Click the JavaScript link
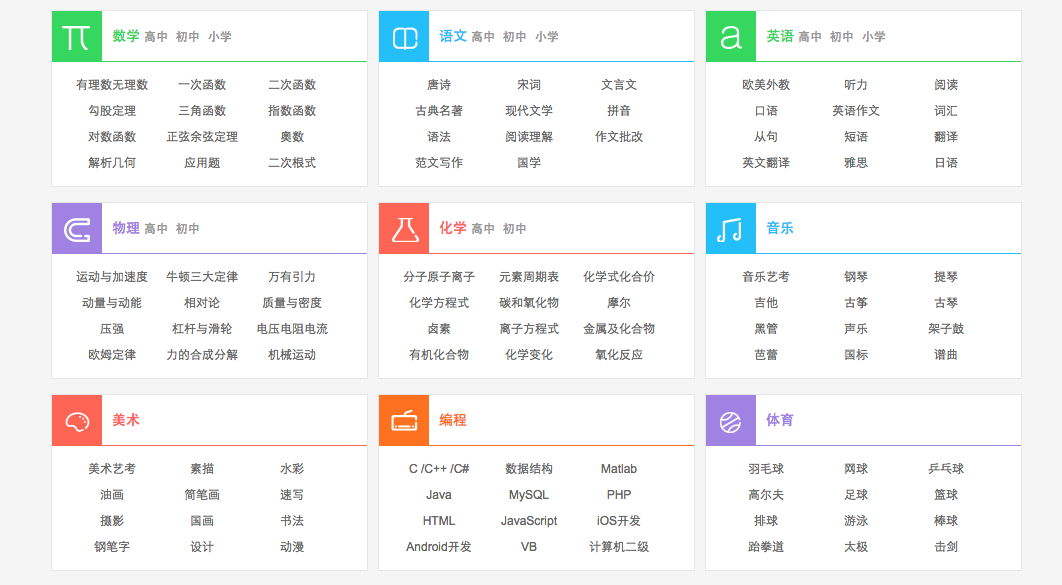Screen dimensions: 1062x585 (529, 521)
